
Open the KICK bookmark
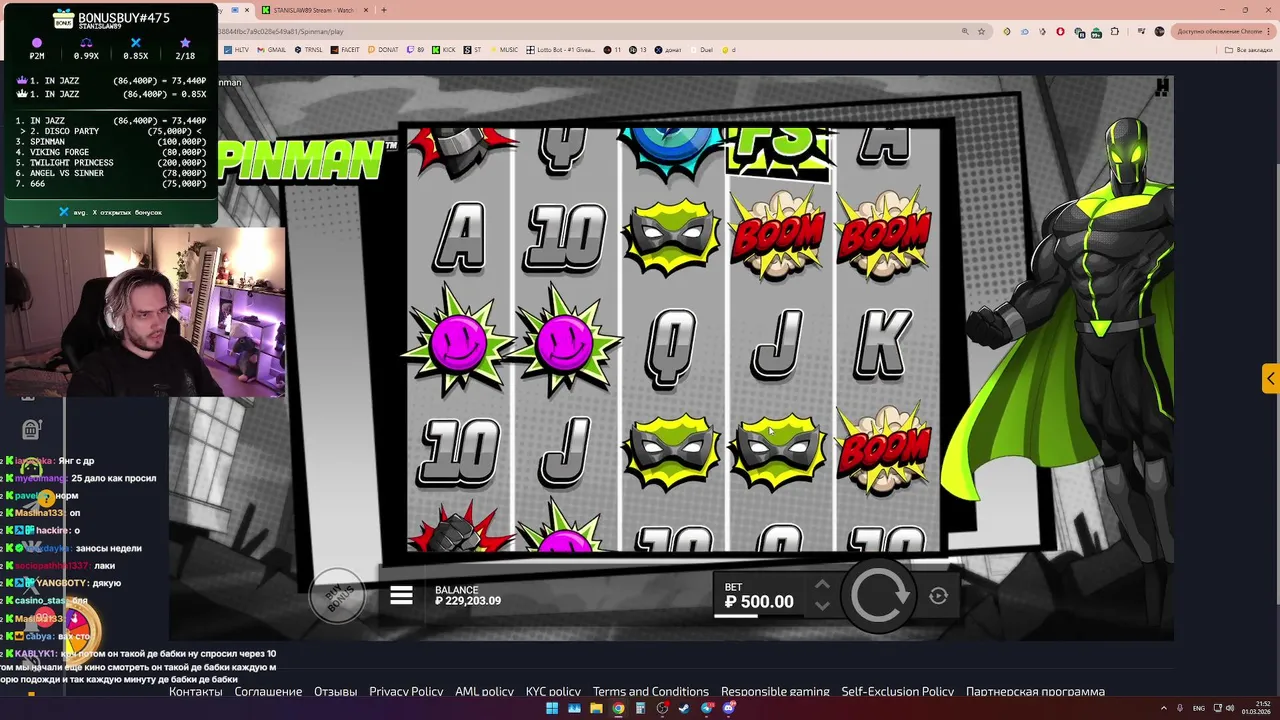(x=444, y=49)
